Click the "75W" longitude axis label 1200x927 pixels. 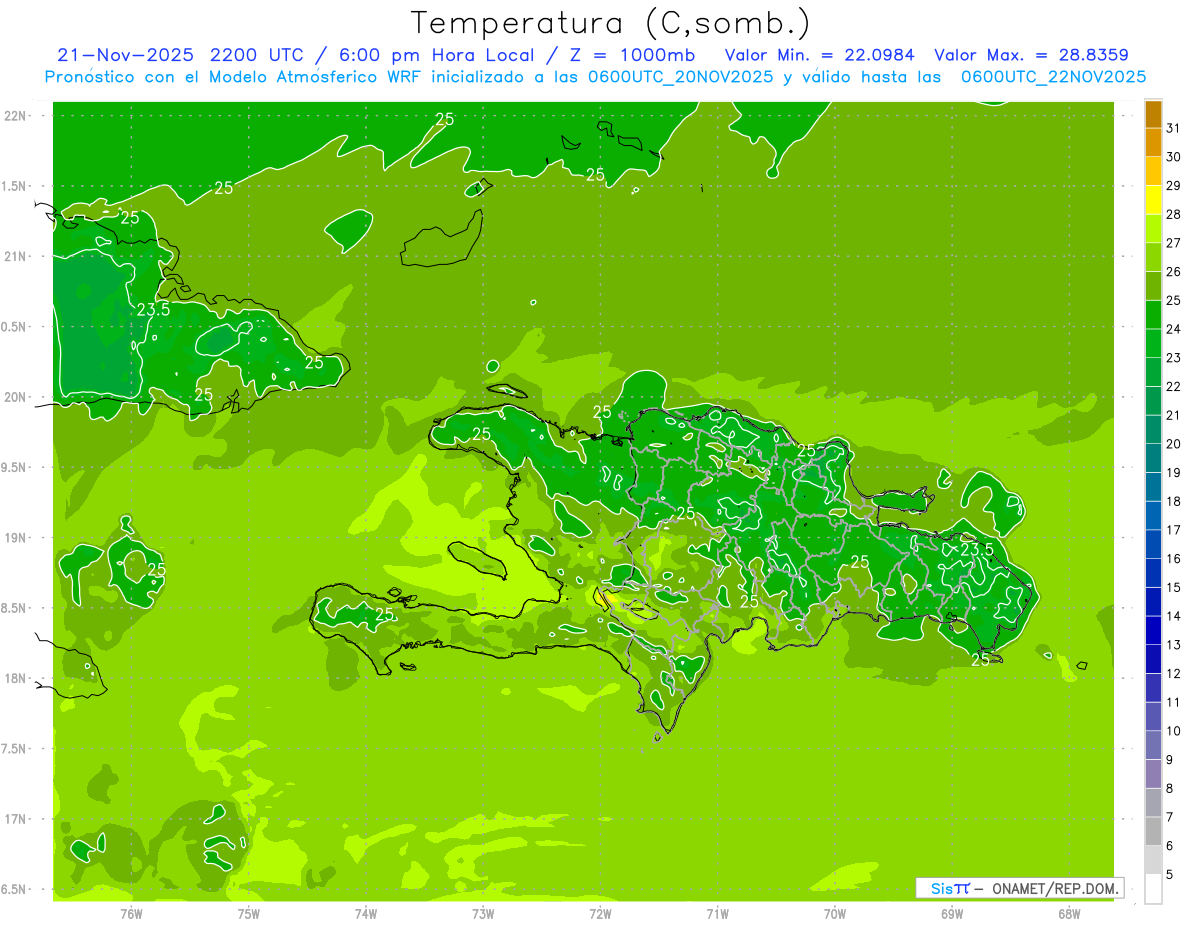point(249,913)
